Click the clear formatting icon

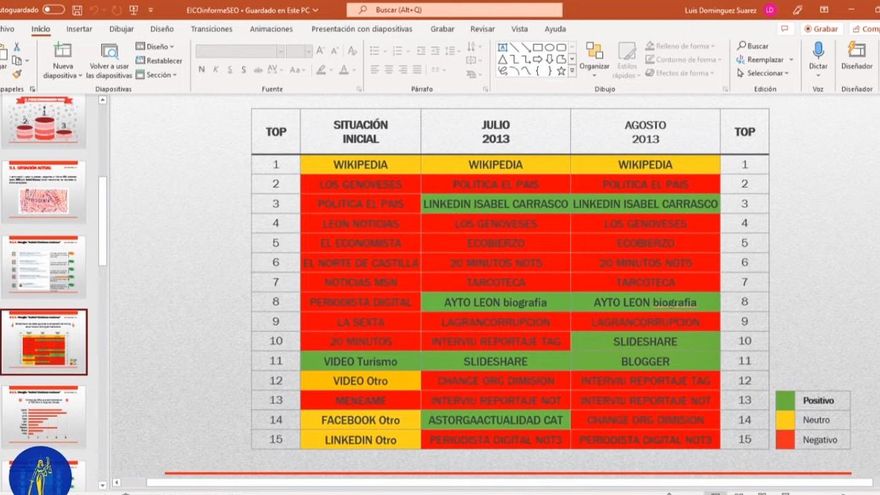[x=352, y=51]
